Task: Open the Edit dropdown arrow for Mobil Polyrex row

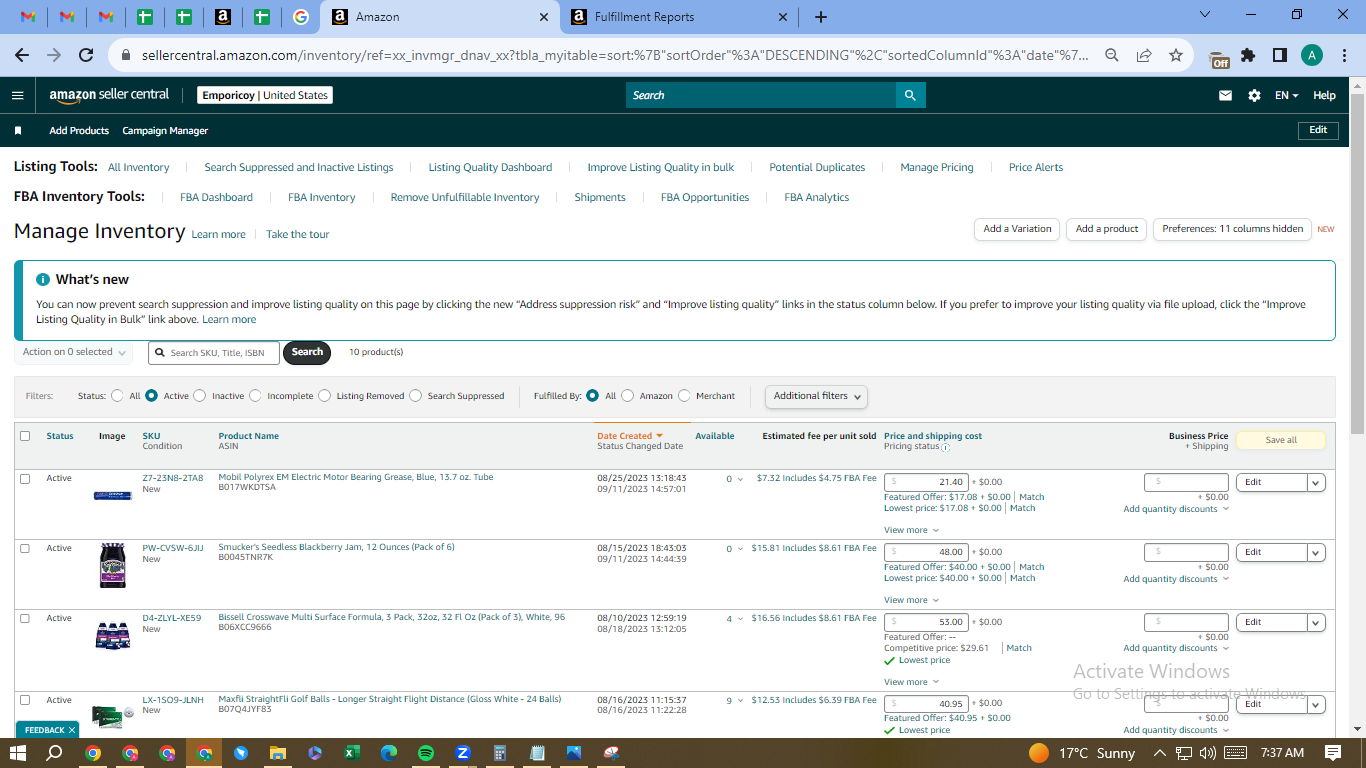Action: (1316, 482)
